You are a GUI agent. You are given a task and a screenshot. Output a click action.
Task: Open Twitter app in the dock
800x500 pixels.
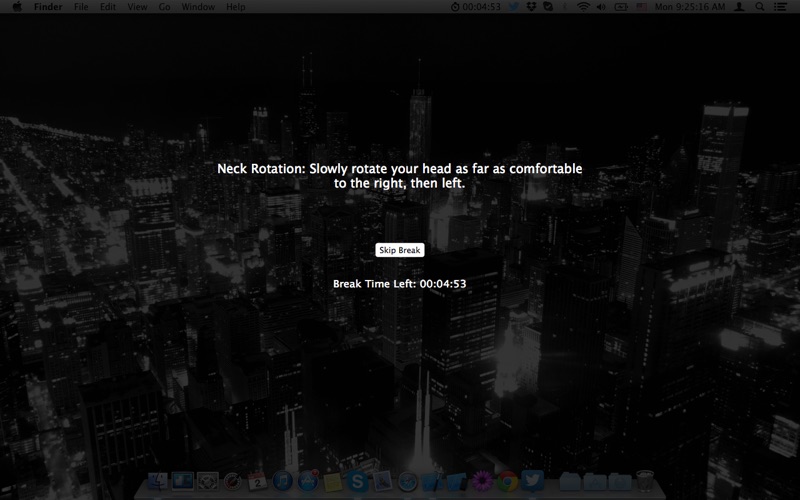click(532, 482)
